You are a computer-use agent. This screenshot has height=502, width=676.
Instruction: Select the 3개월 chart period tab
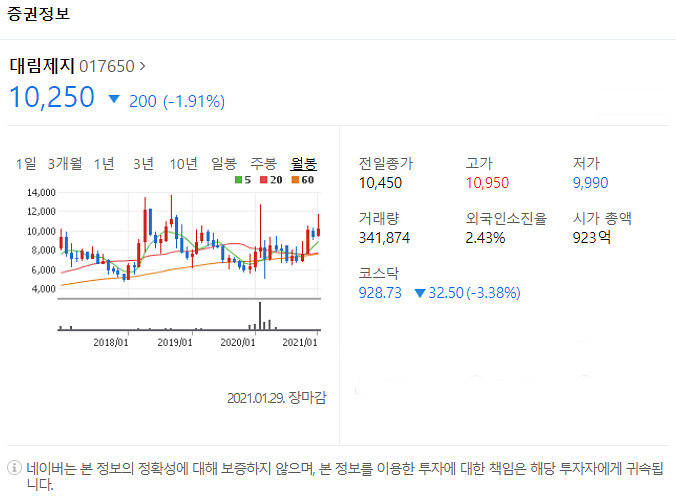[x=65, y=164]
